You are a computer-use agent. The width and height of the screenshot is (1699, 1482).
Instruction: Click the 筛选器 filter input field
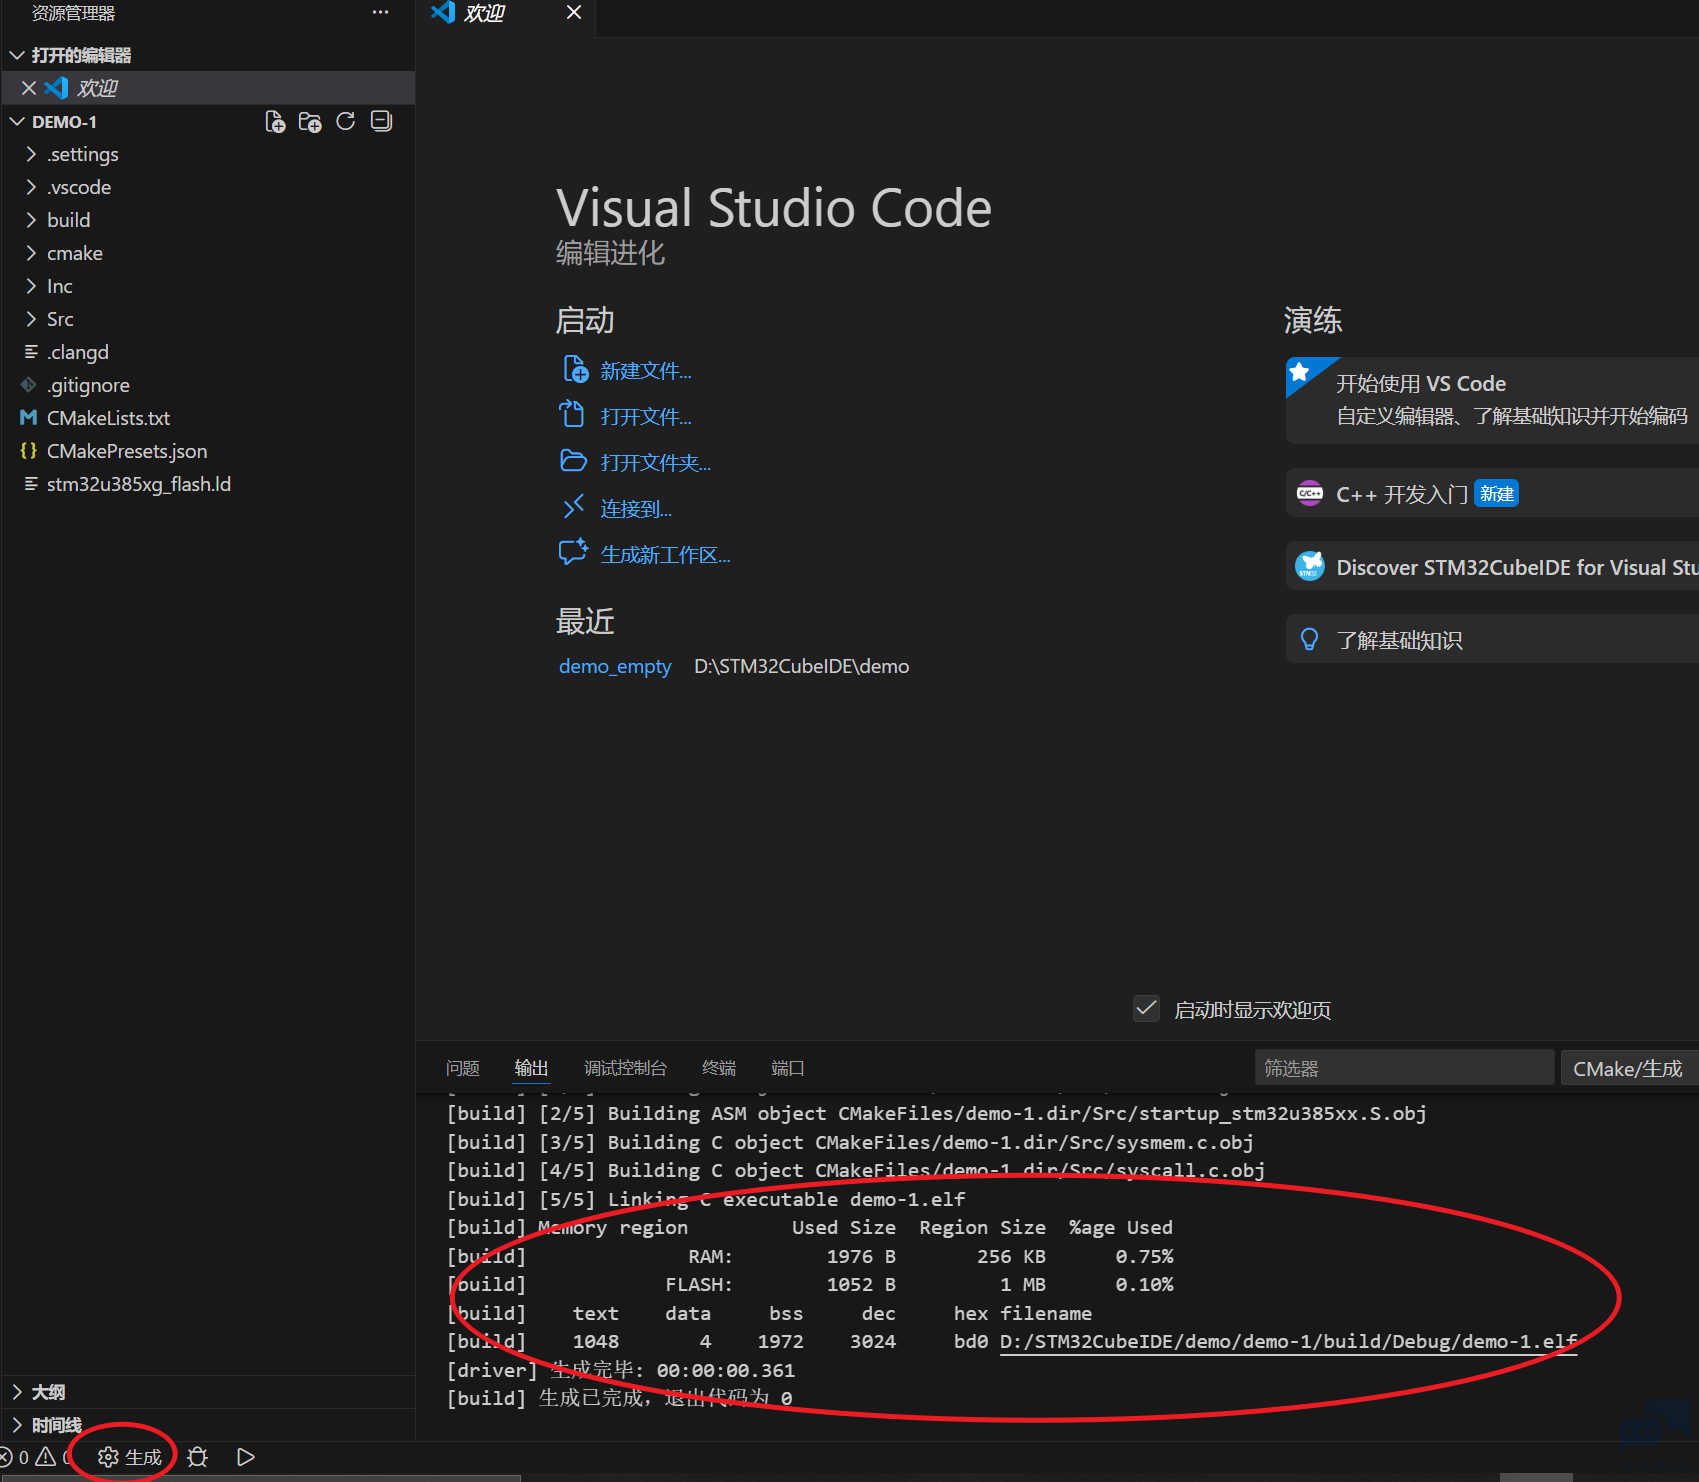coord(1403,1068)
